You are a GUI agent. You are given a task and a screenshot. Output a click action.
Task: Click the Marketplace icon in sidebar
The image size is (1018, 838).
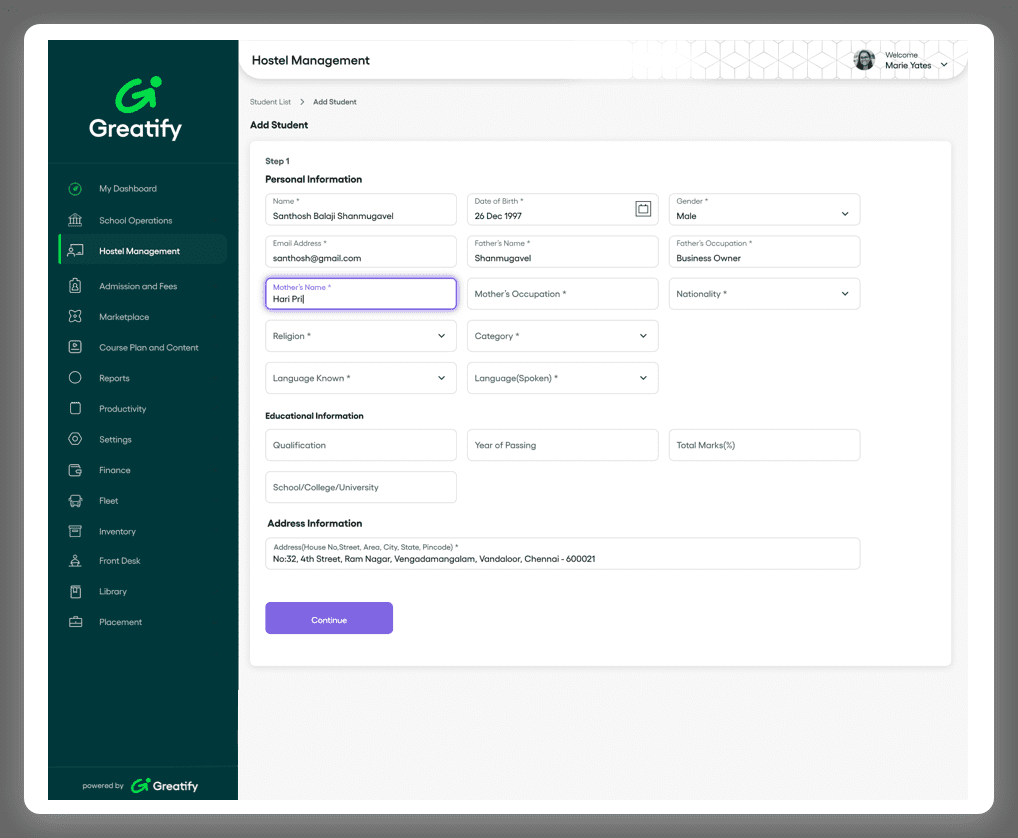(x=75, y=317)
